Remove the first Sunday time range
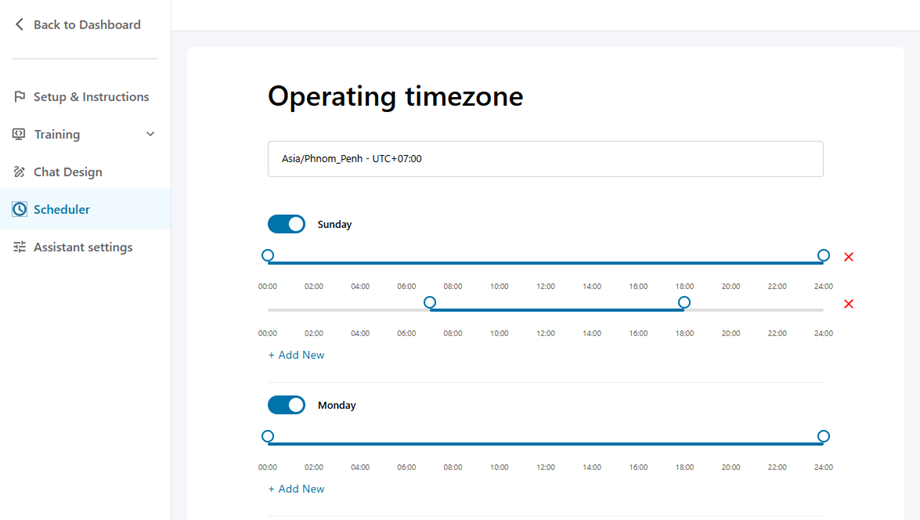Screen dimensions: 920x520 [x=849, y=257]
